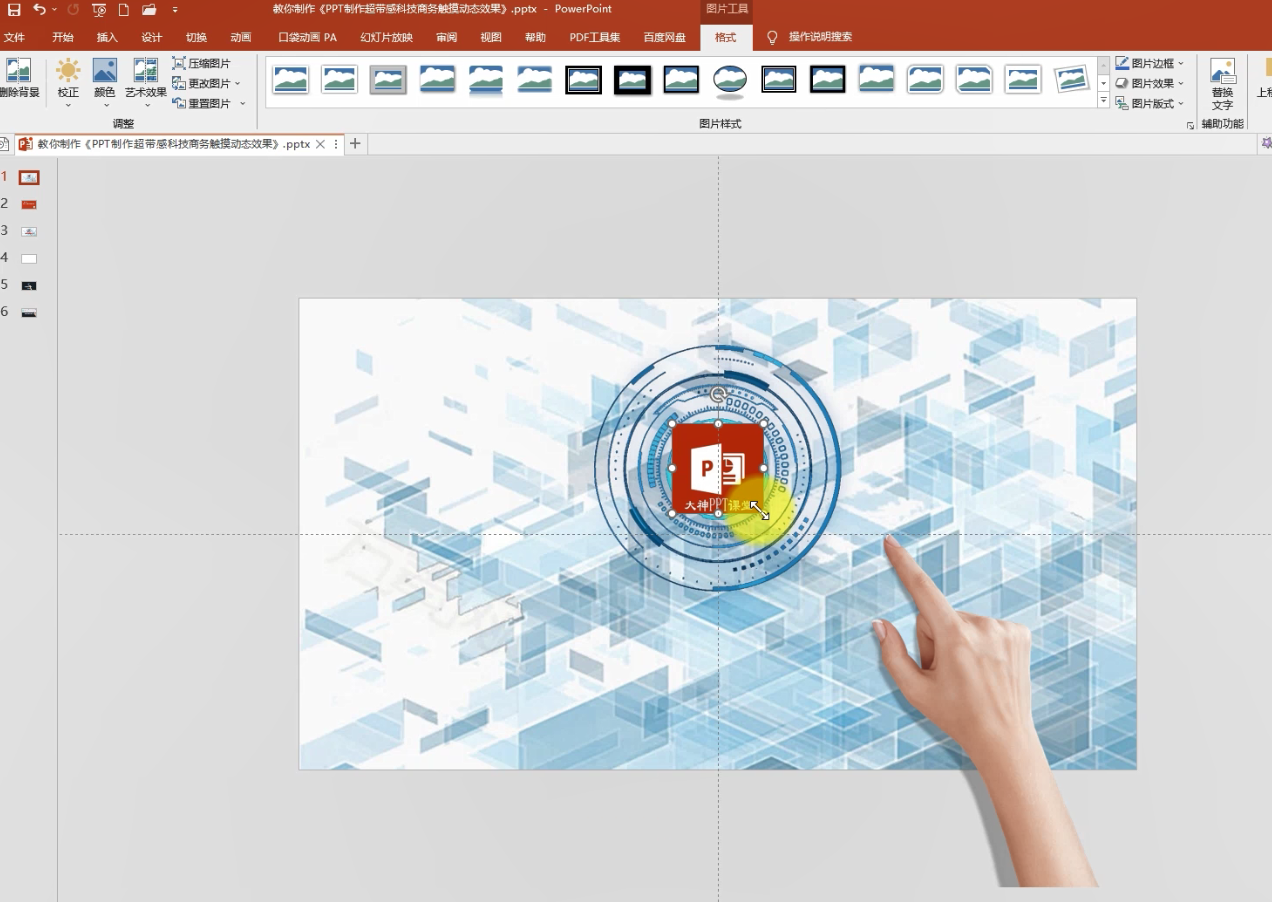Save the presentation from the quick access toolbar
The width and height of the screenshot is (1272, 902).
point(14,9)
